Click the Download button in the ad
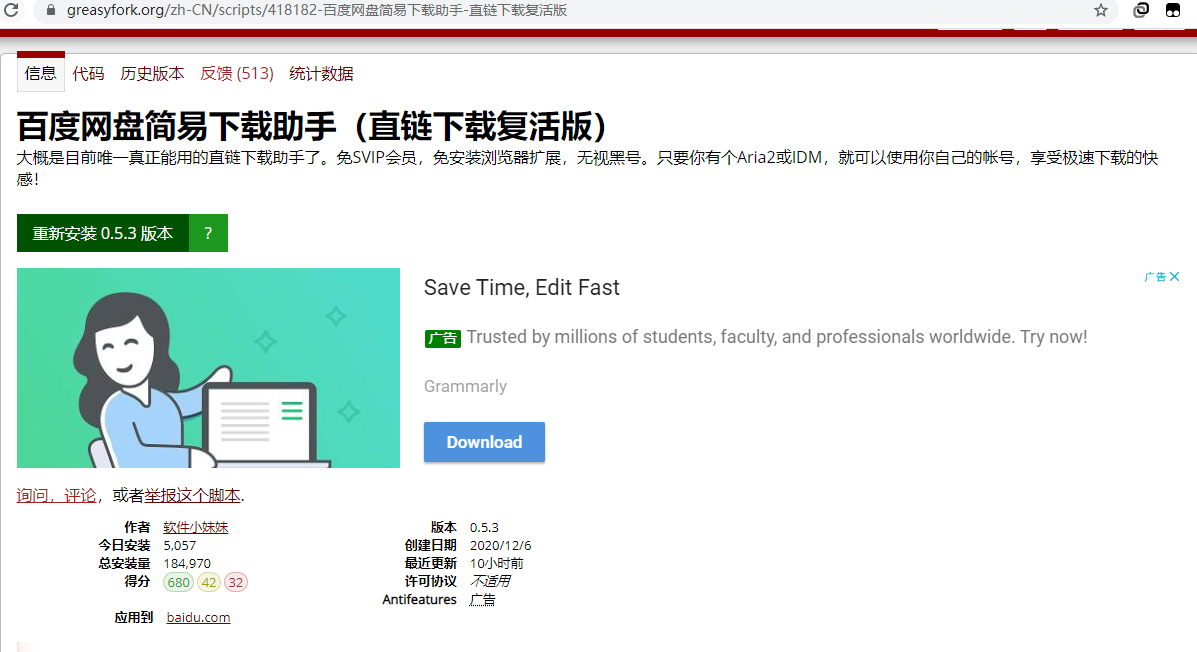 coord(484,441)
